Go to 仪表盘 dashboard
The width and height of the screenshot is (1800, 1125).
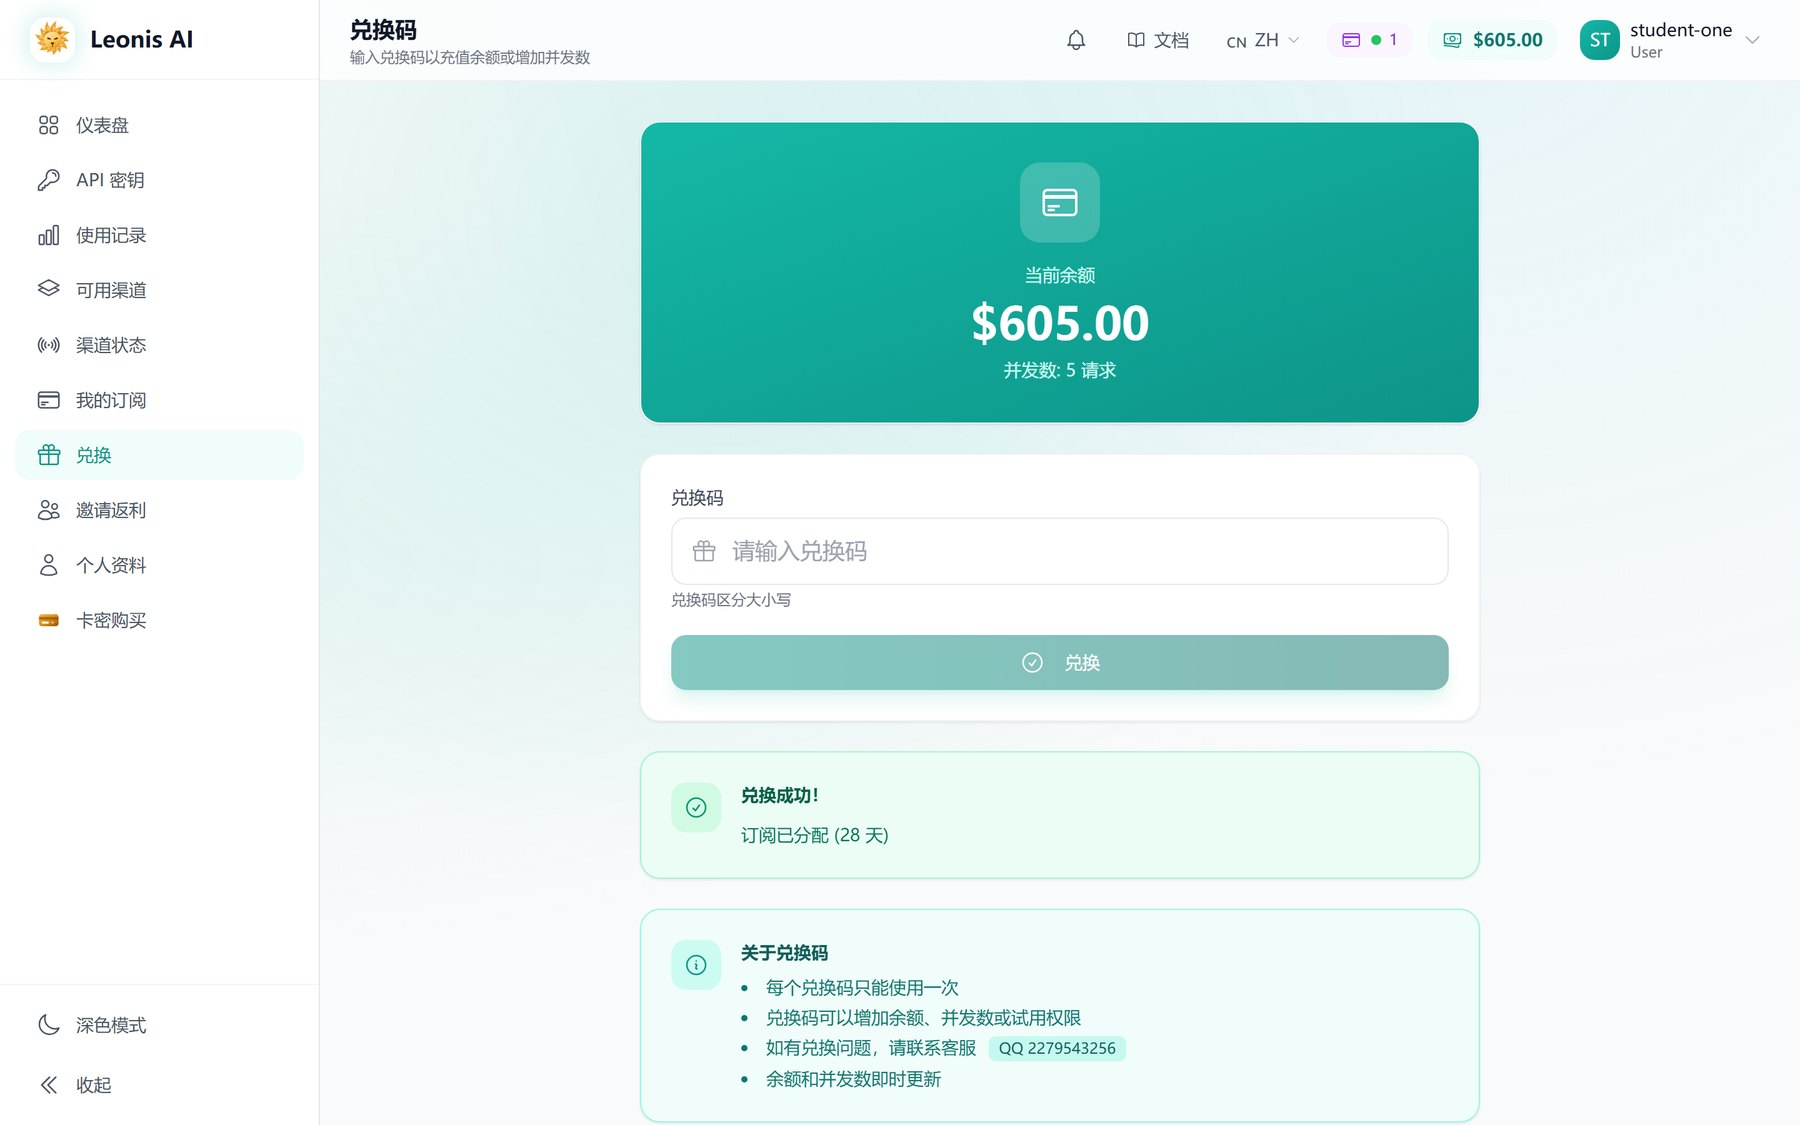coord(159,125)
